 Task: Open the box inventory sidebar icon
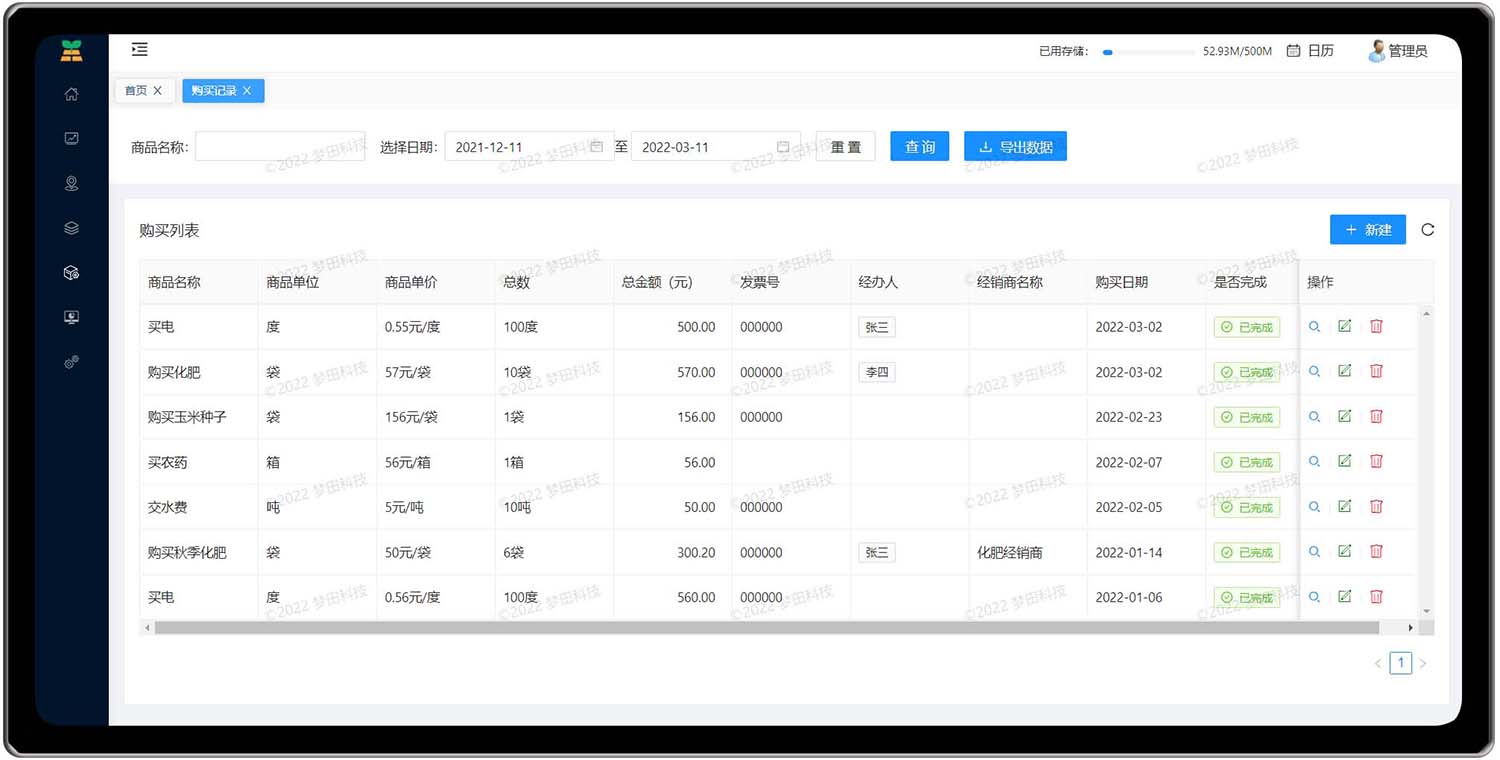[71, 272]
